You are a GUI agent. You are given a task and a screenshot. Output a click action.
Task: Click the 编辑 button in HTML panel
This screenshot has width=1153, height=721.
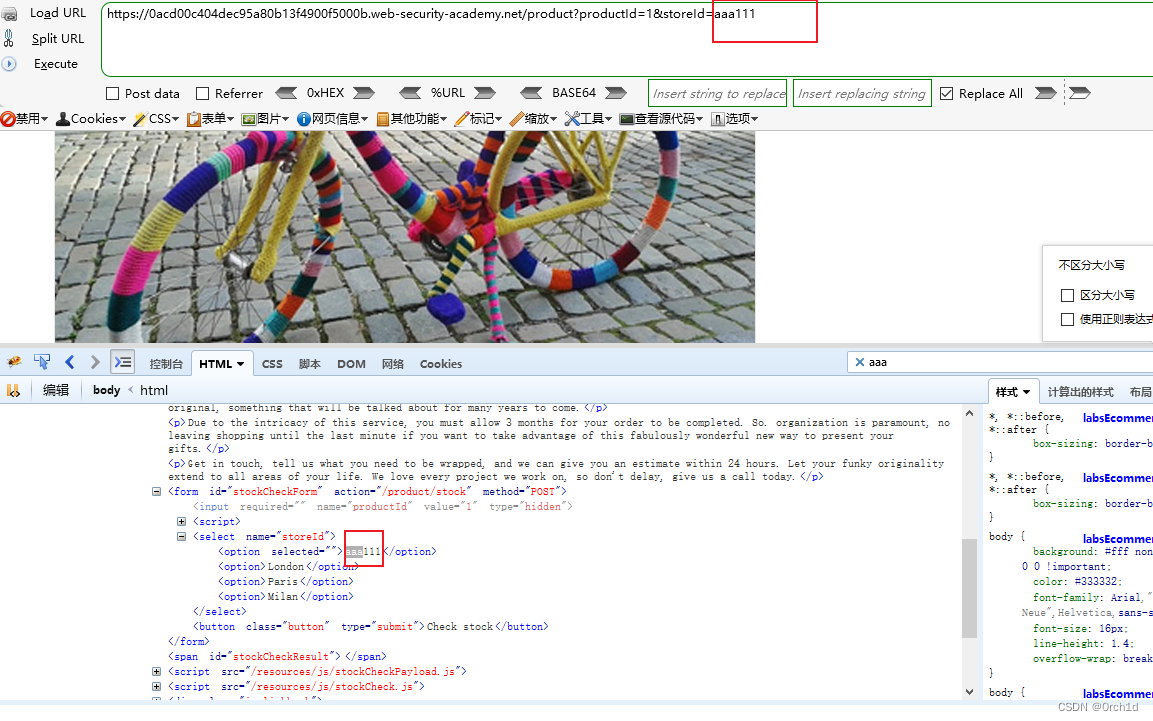point(56,390)
